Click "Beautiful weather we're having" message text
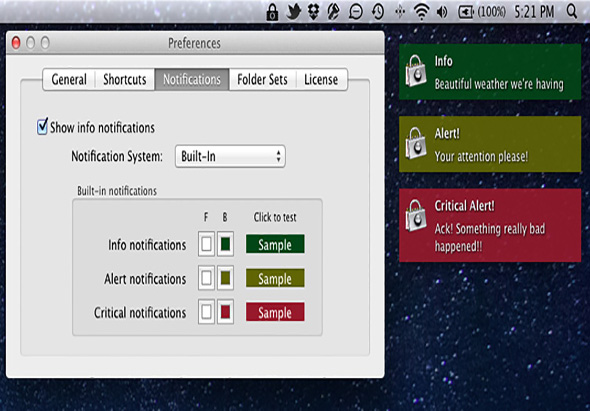 tap(499, 84)
